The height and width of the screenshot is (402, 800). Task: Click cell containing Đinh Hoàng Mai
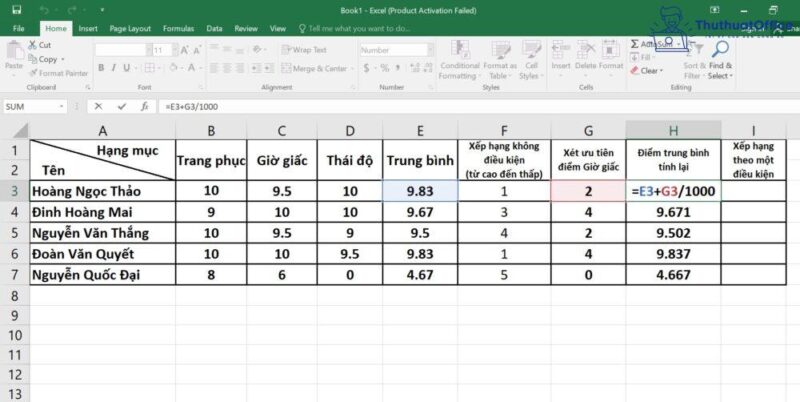coord(103,212)
